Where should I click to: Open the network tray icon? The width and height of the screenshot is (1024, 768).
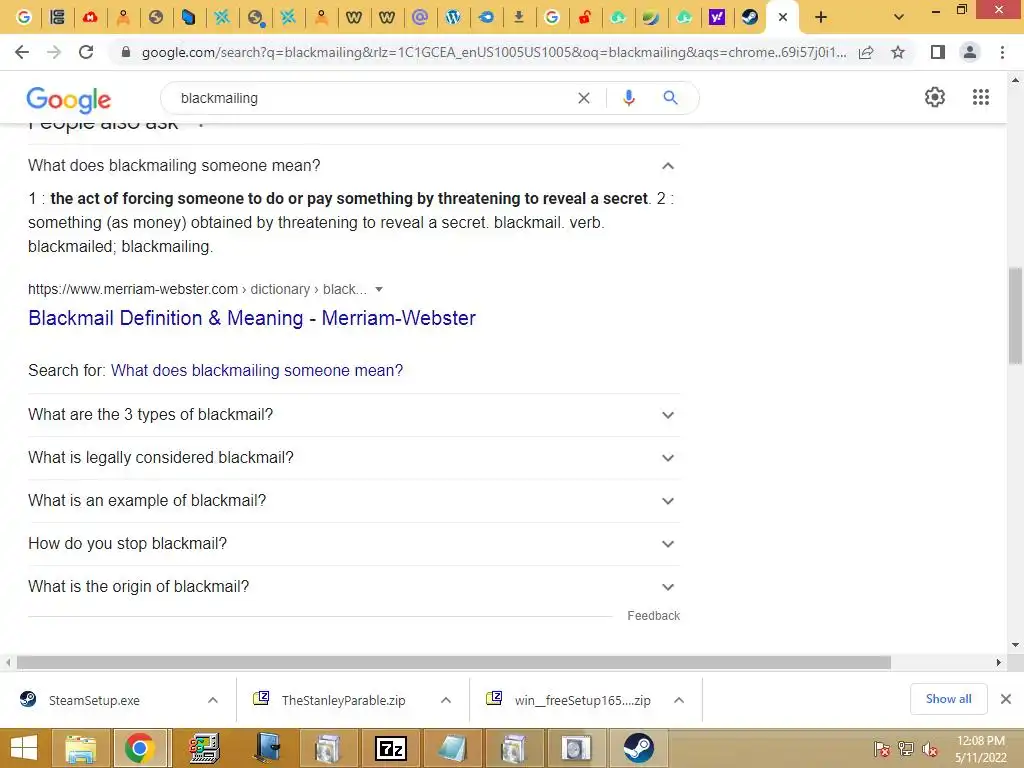click(x=906, y=749)
